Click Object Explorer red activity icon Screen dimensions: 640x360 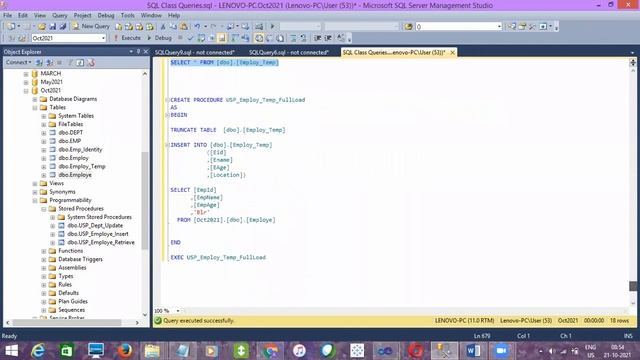pos(91,62)
